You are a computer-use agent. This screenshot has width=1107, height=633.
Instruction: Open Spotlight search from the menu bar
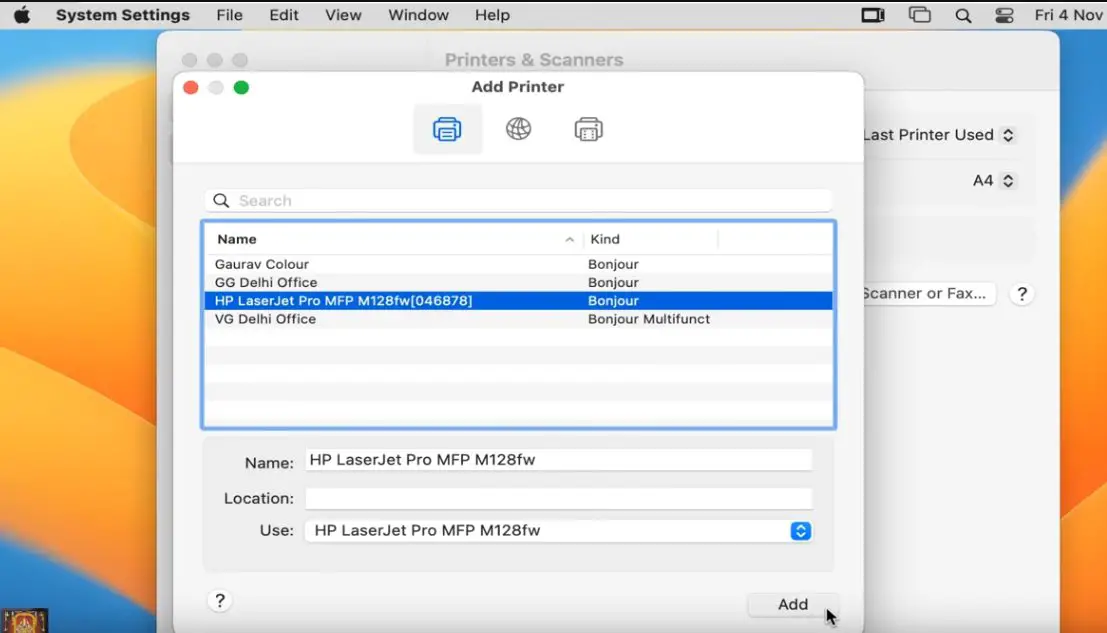pos(963,14)
